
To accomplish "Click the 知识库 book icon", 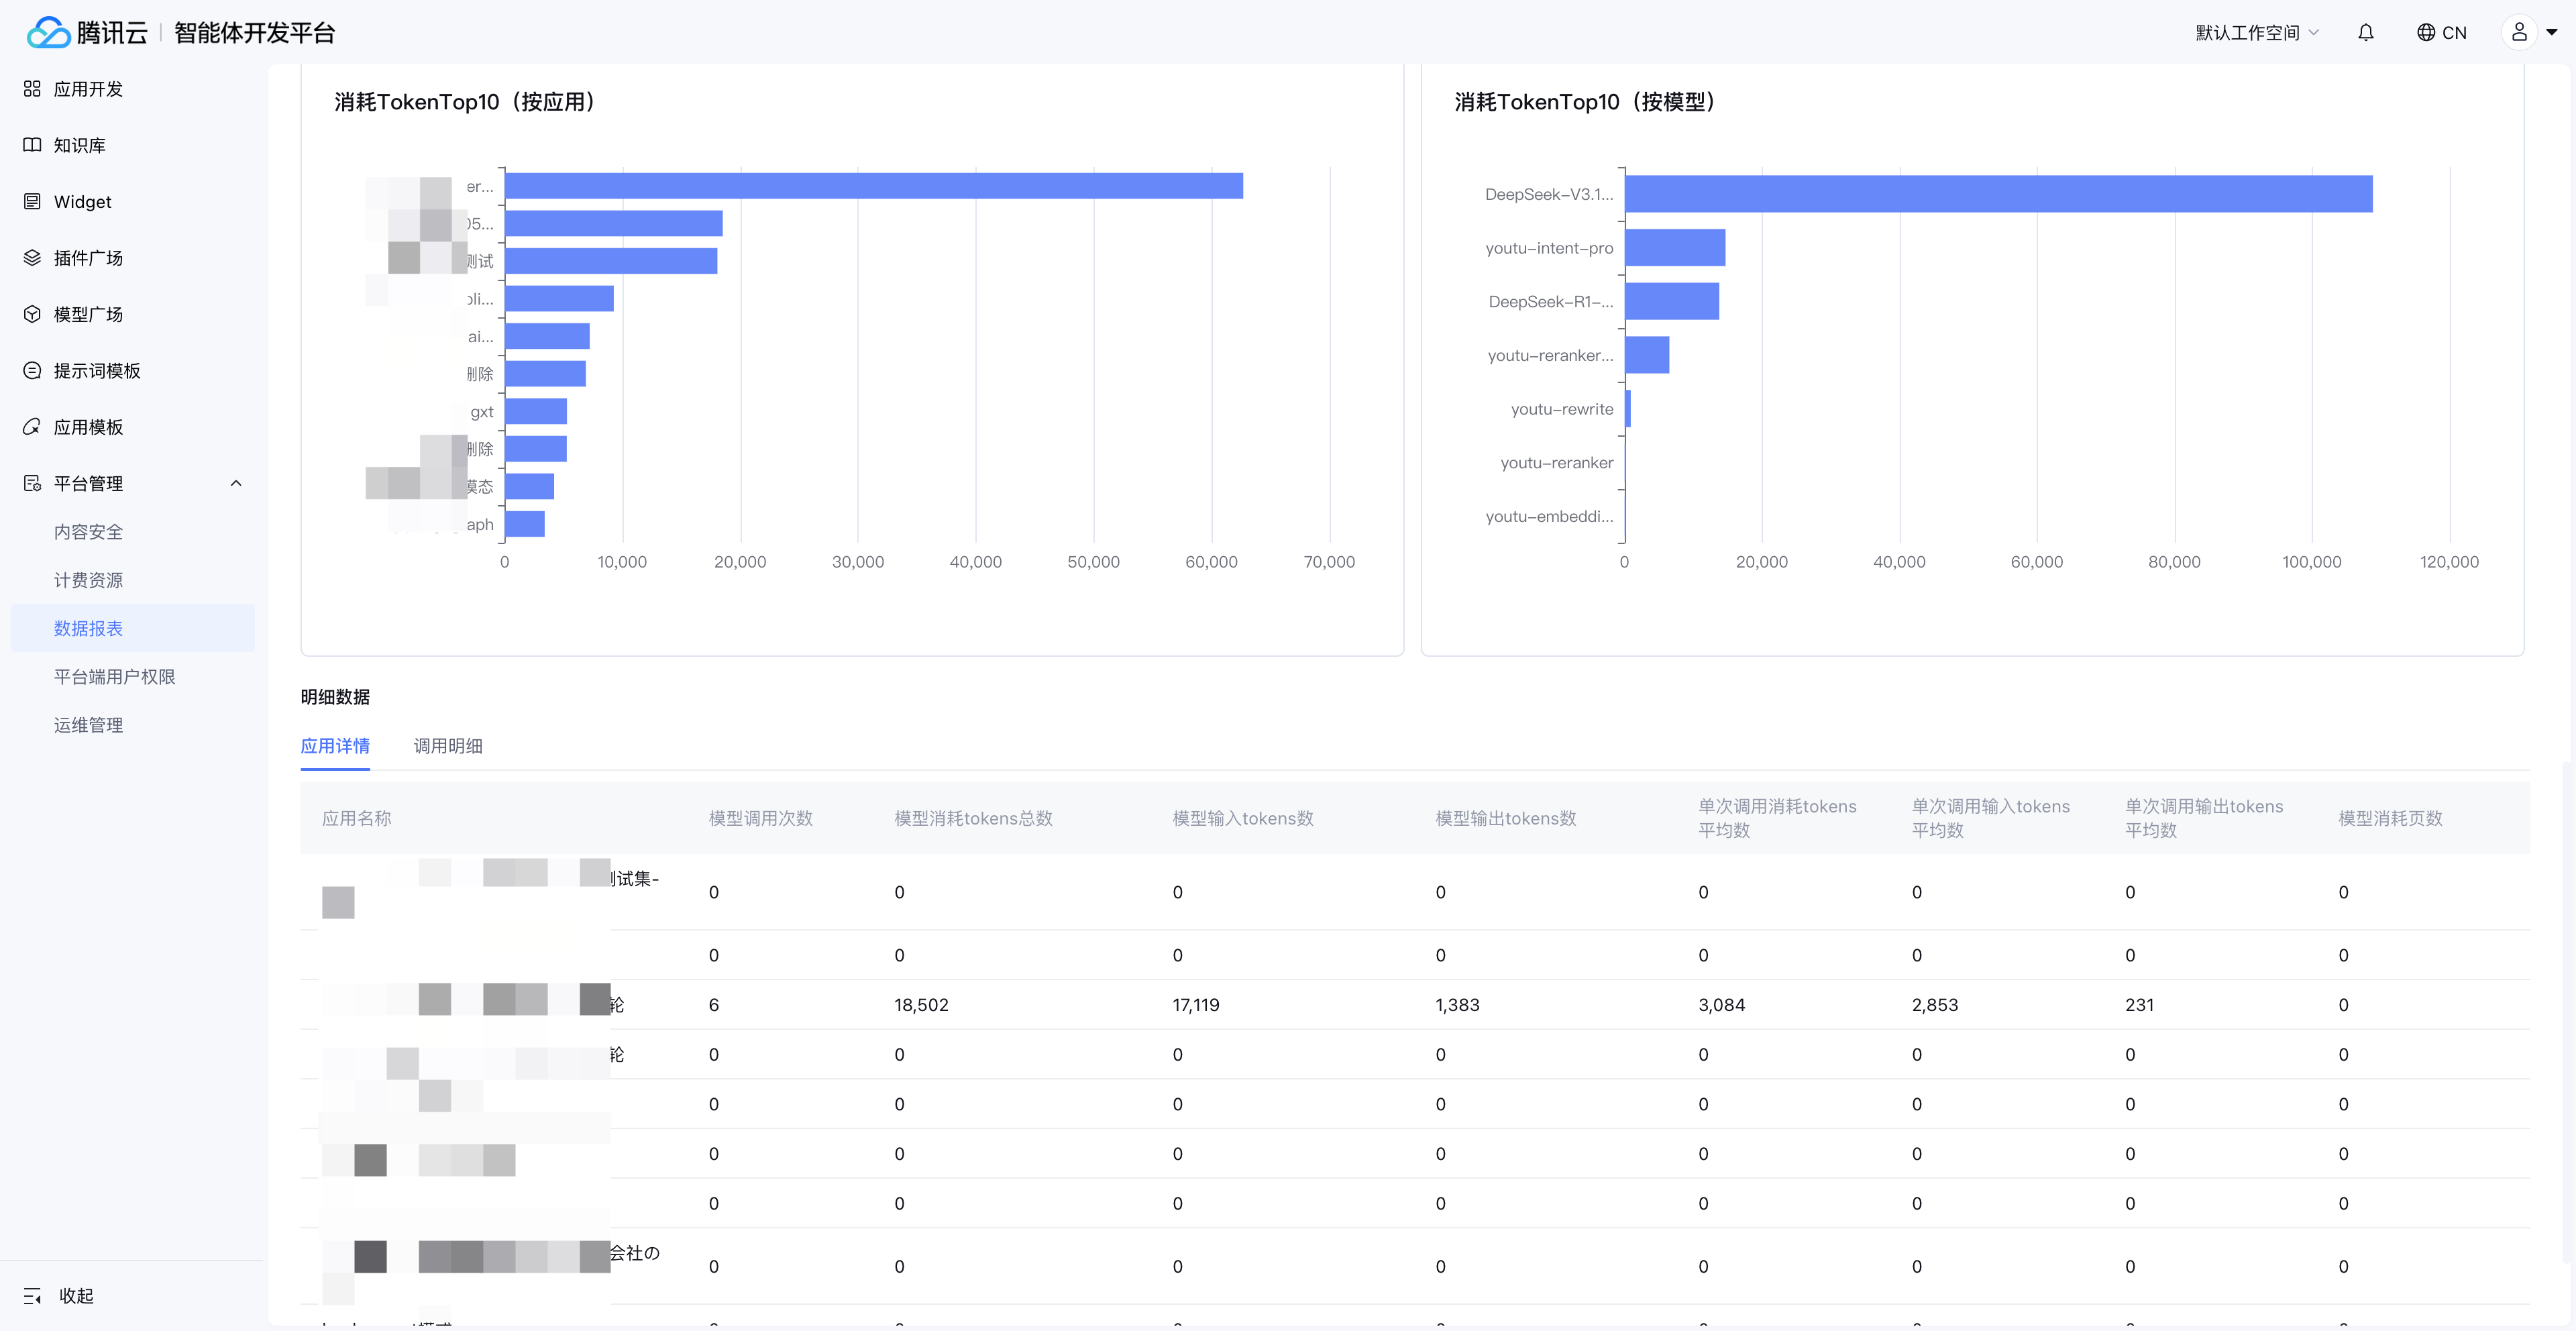I will click(32, 145).
